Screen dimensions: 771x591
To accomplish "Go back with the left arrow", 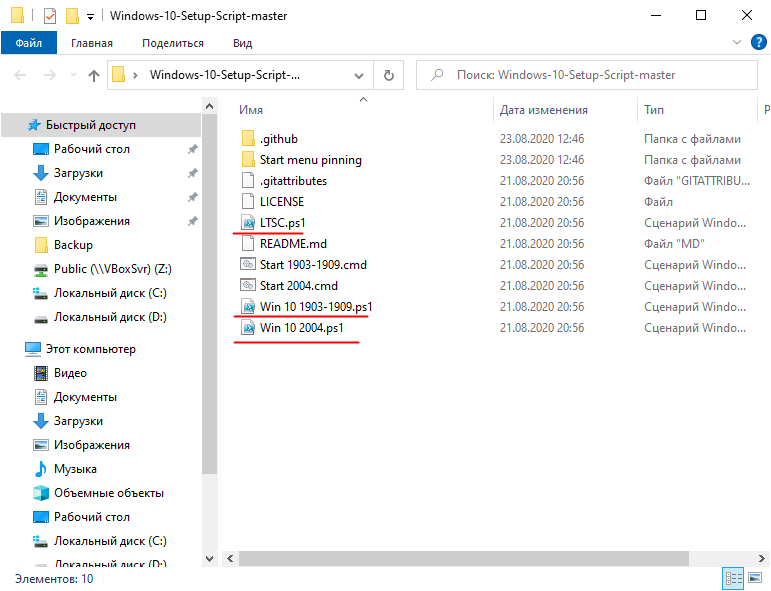I will [x=20, y=75].
